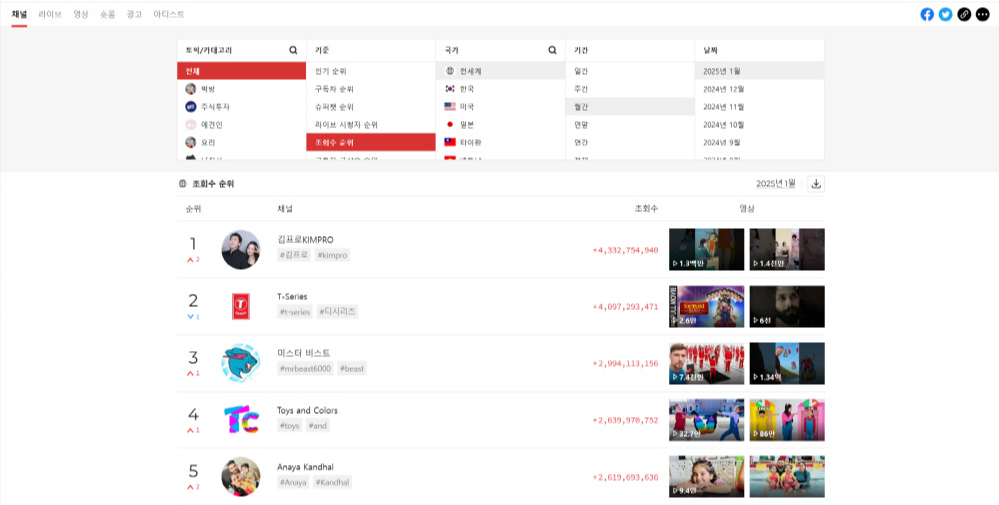Viewport: 999px width, 505px height.
Task: Share the page on Facebook
Action: pos(927,14)
